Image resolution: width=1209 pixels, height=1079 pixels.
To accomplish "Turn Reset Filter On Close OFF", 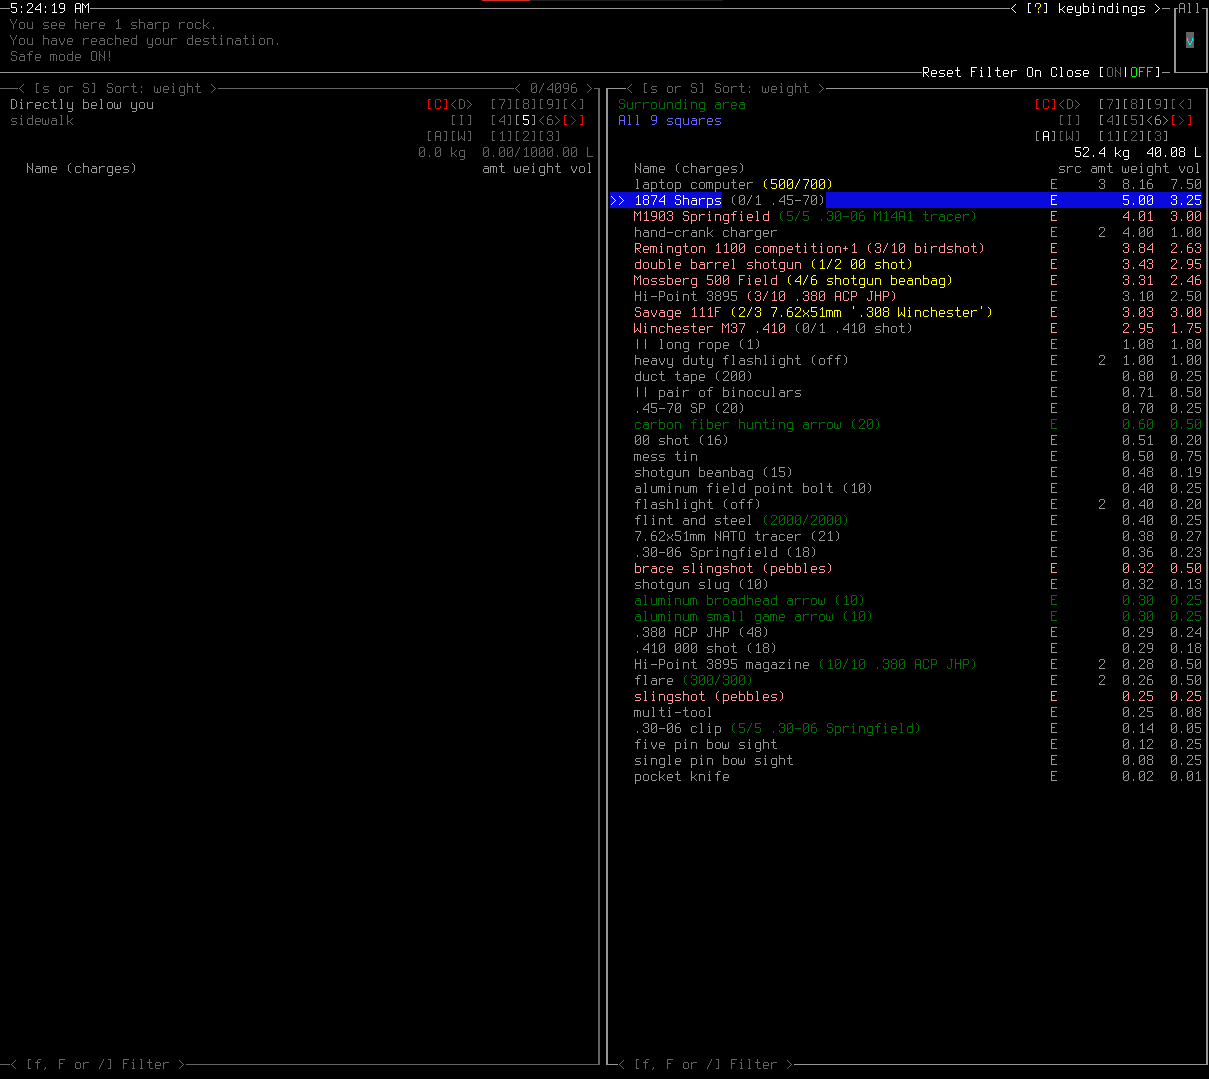I will pos(1142,72).
